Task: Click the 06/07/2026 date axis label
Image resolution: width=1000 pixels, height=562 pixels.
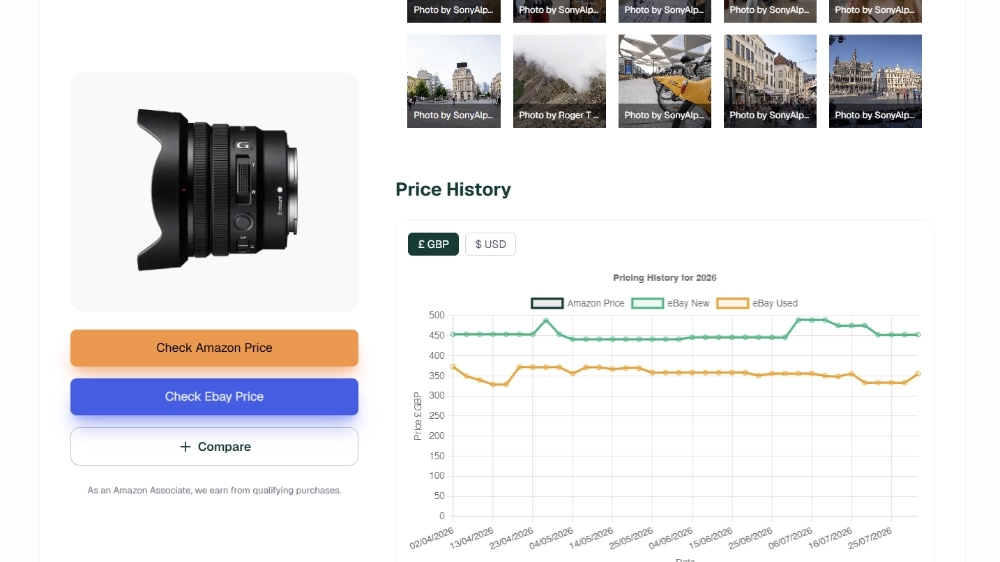Action: tap(790, 538)
